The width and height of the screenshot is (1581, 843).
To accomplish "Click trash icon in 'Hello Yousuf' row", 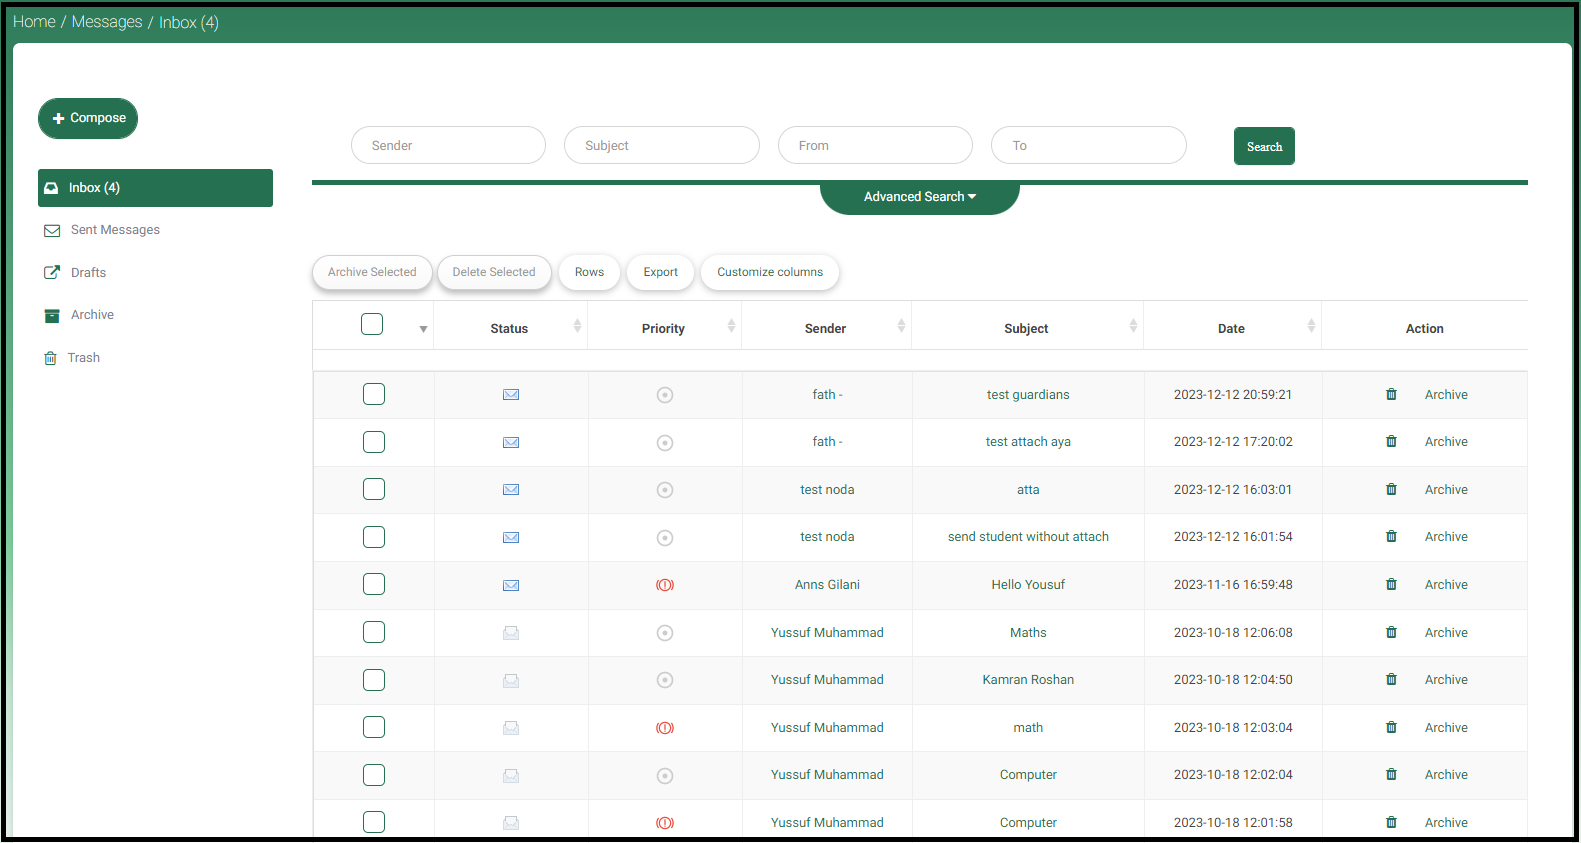I will click(1391, 584).
